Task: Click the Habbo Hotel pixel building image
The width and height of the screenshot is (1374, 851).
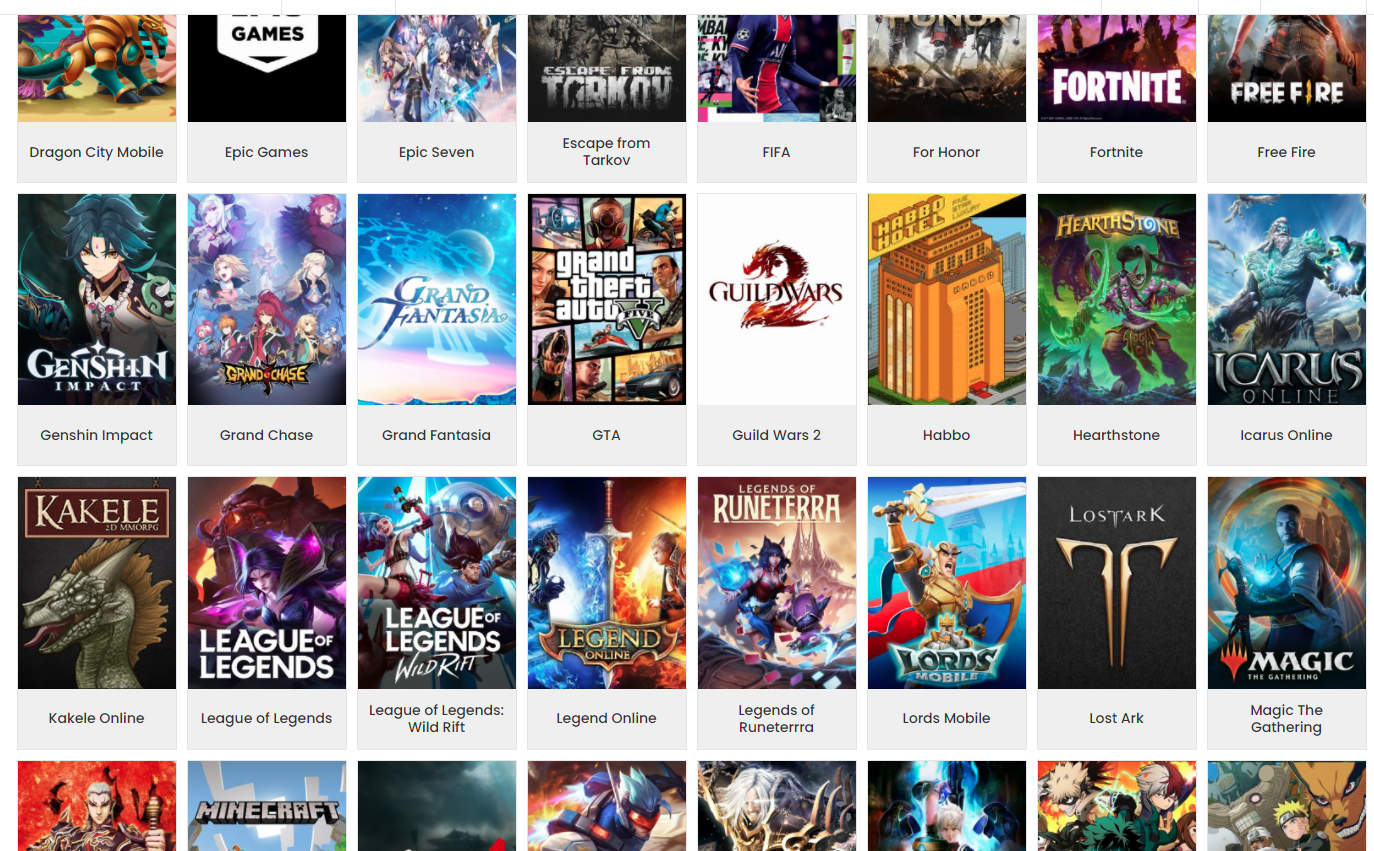Action: (947, 299)
